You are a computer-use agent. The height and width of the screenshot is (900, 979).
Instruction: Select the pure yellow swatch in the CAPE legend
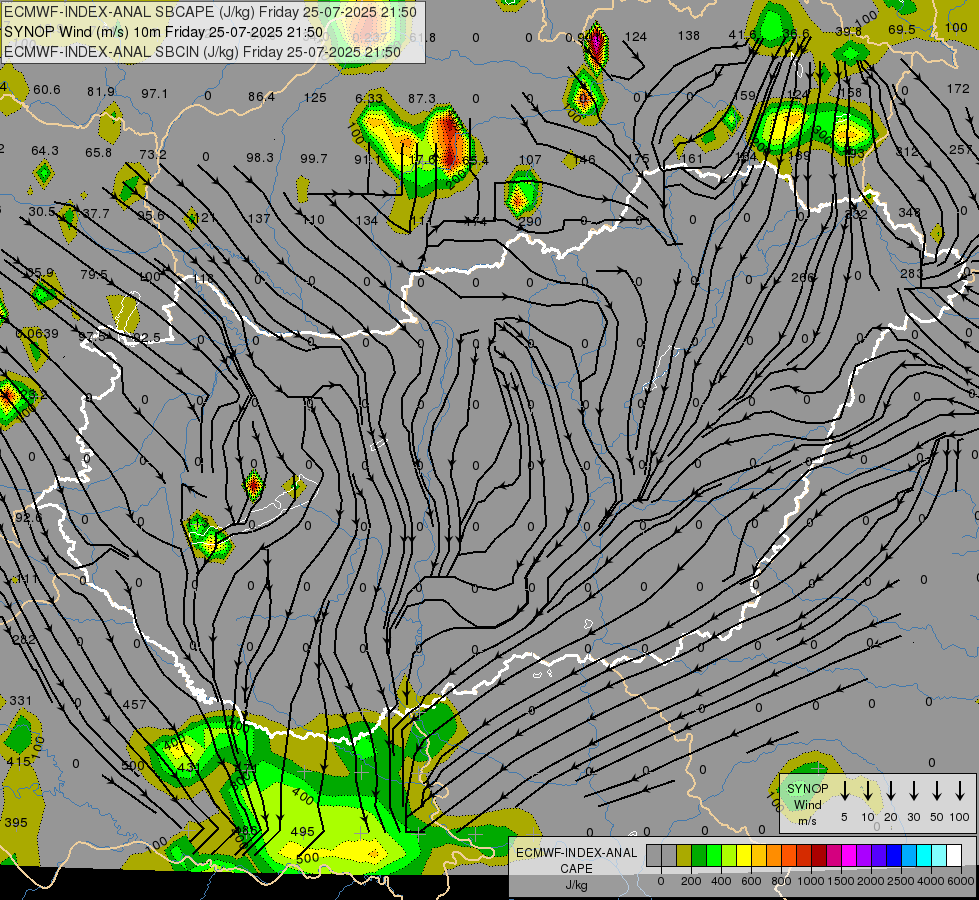pyautogui.click(x=744, y=856)
